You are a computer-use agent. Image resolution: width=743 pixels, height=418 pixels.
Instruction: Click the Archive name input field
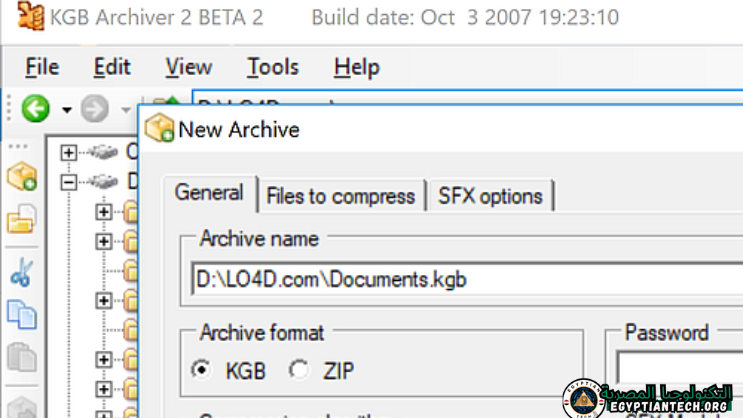click(x=467, y=279)
